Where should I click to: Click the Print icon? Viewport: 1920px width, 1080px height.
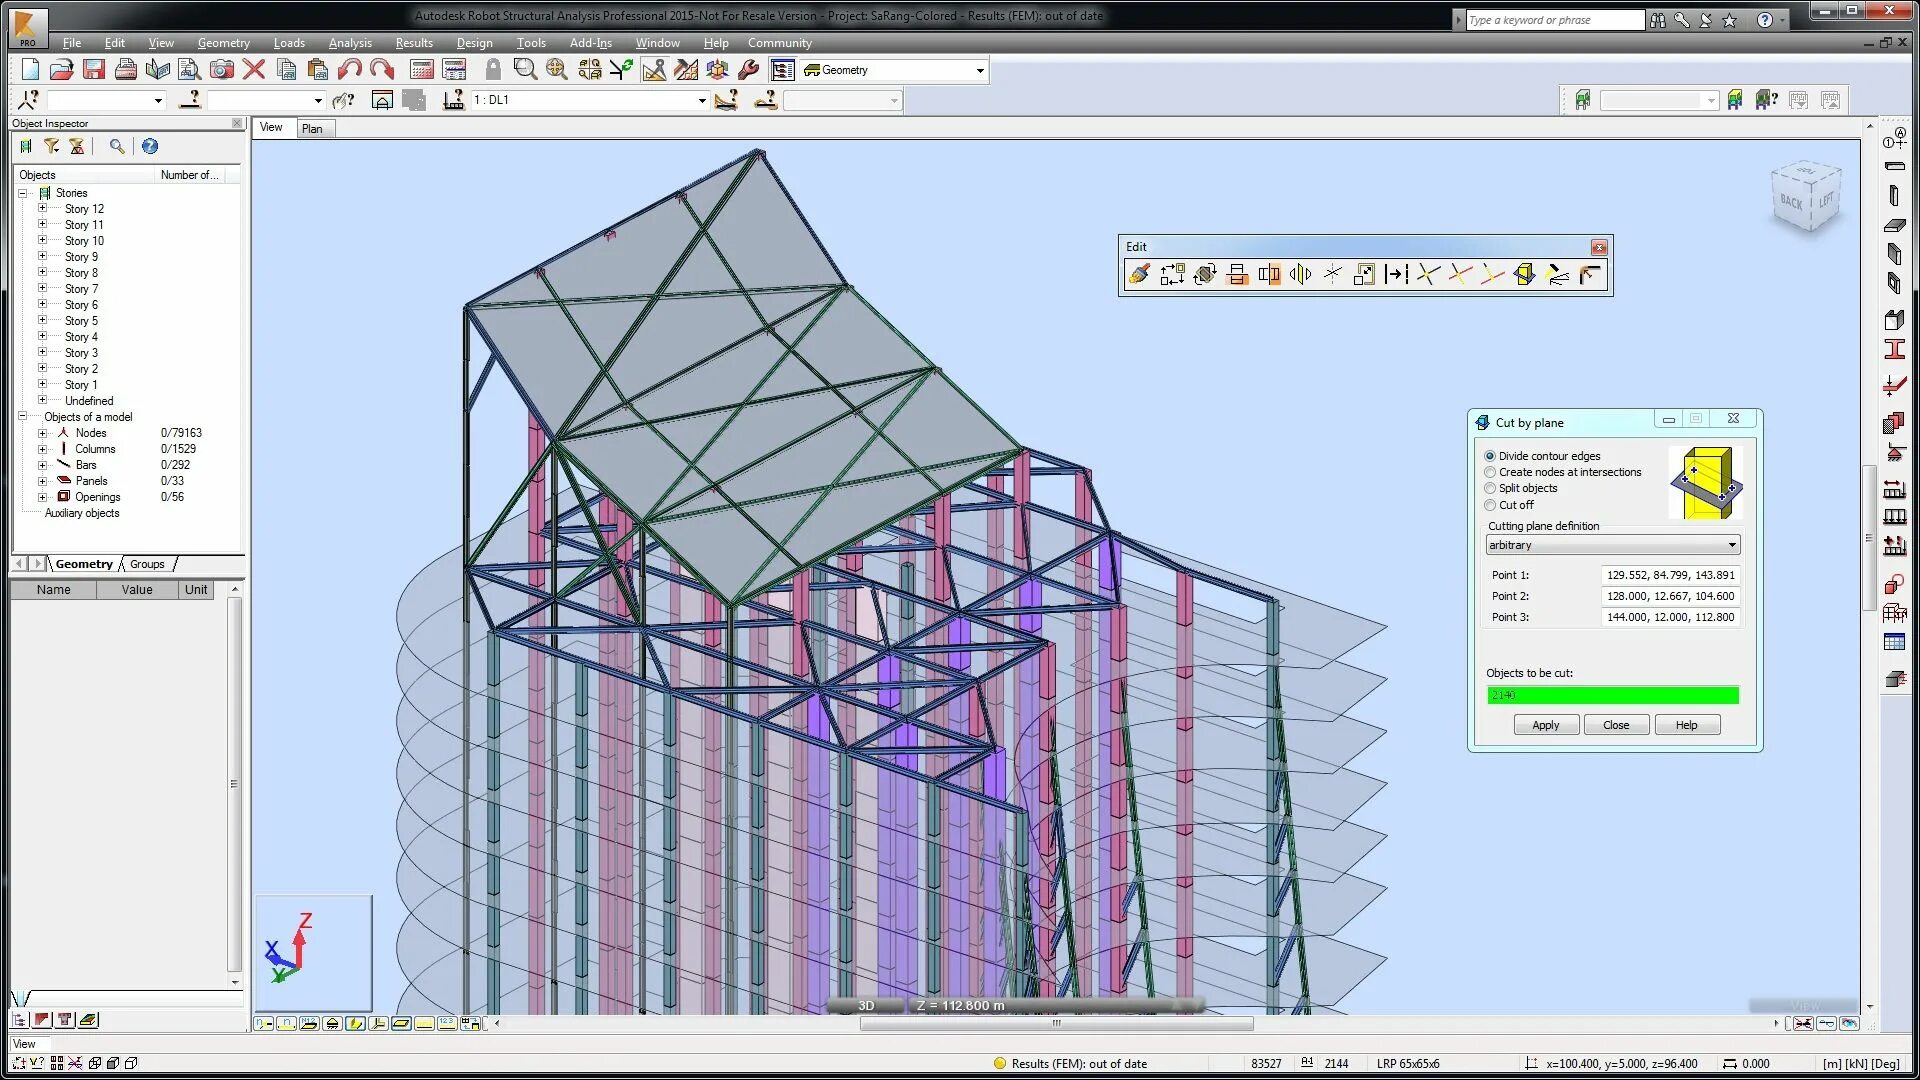[x=126, y=69]
